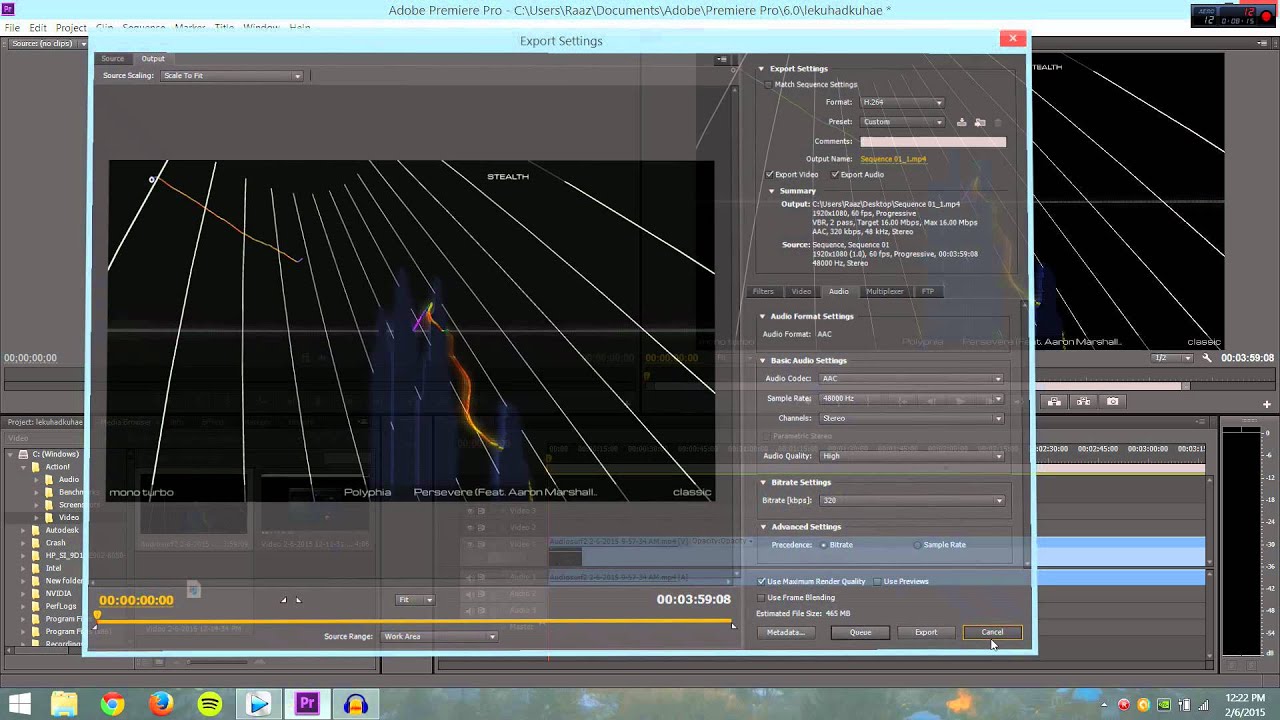Image resolution: width=1280 pixels, height=720 pixels.
Task: Click the Queue button
Action: pyautogui.click(x=860, y=632)
